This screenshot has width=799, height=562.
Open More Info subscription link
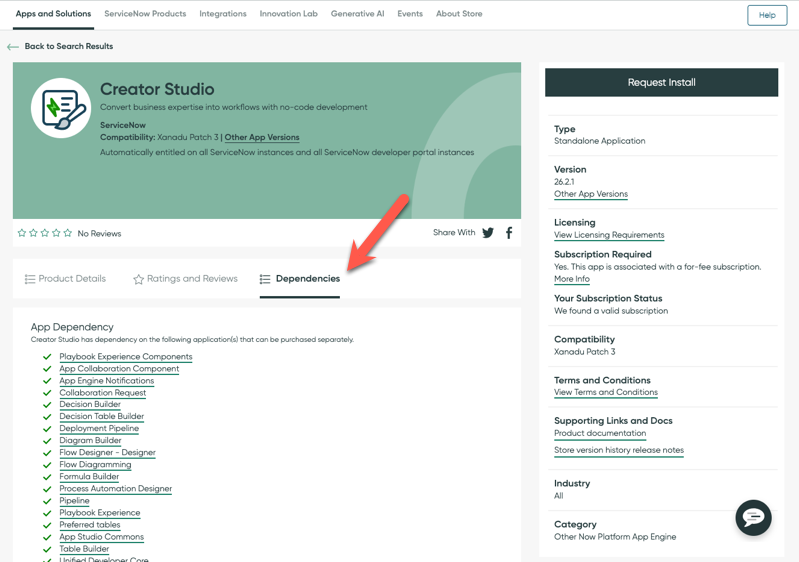(x=572, y=279)
